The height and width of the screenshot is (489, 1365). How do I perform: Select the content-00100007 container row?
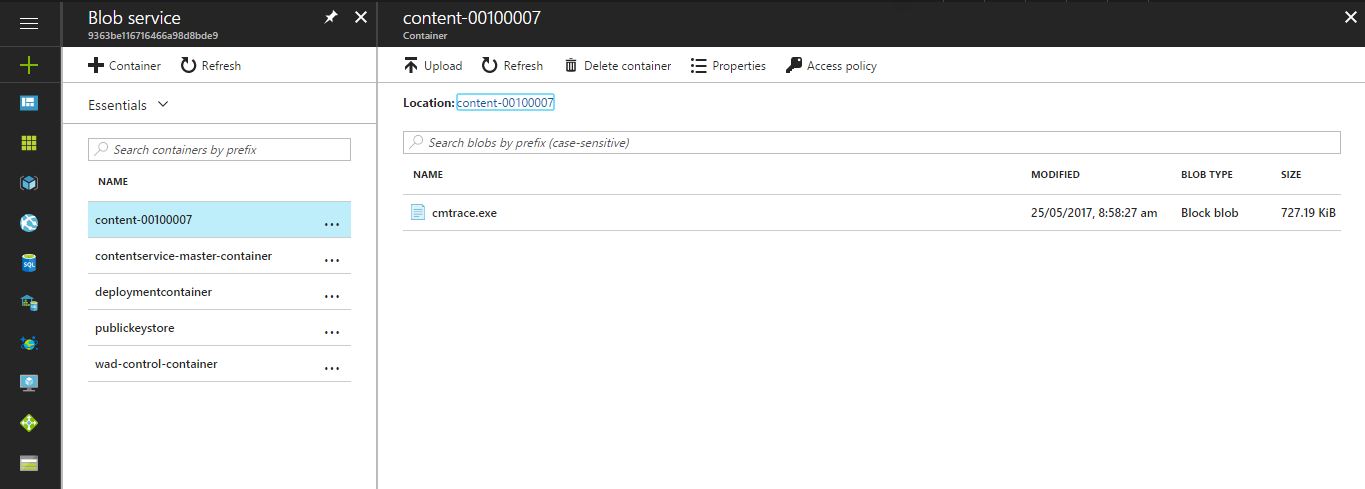[219, 220]
